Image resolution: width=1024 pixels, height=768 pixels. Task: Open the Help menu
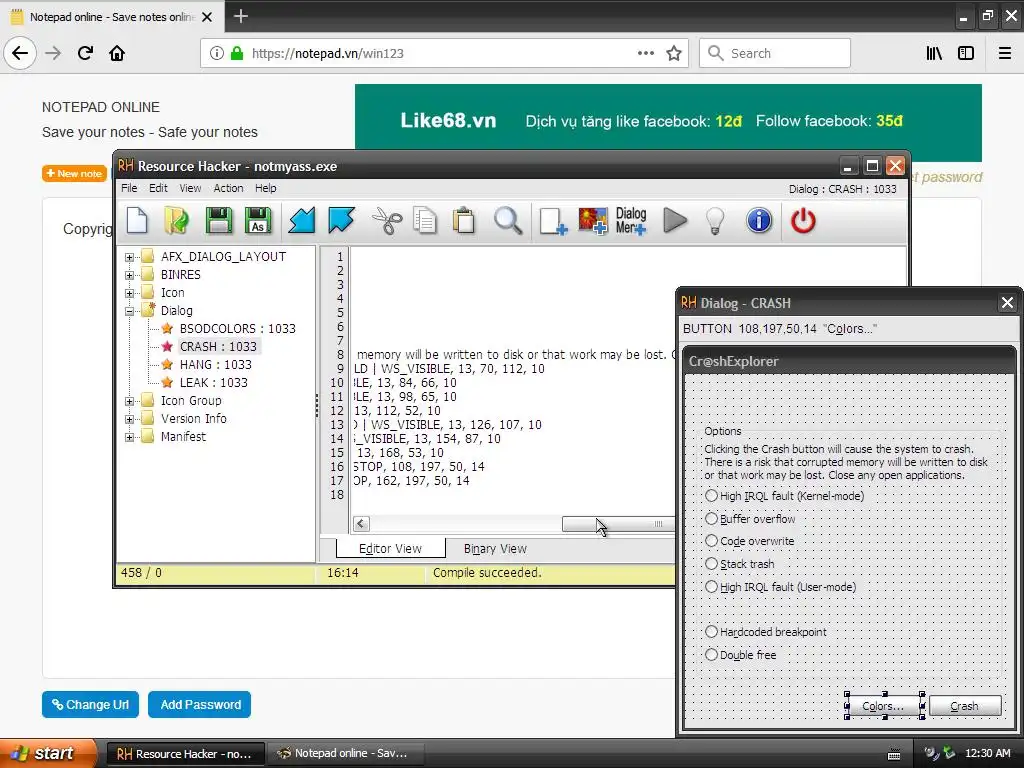[265, 188]
